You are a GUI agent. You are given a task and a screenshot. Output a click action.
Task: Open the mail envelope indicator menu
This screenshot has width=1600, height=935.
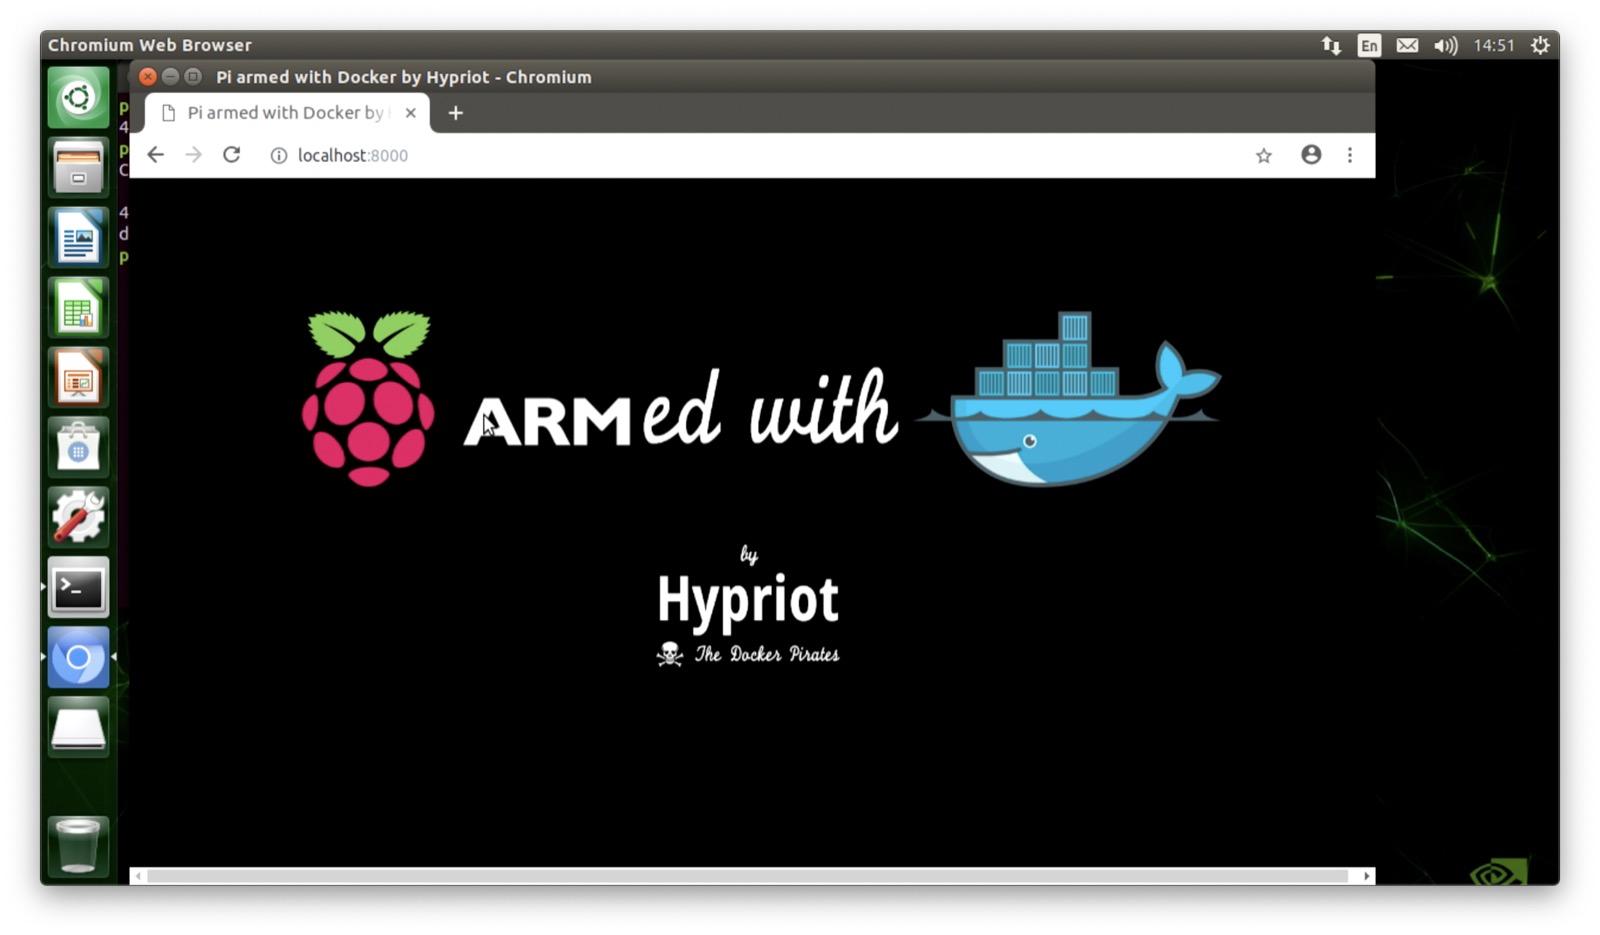pyautogui.click(x=1407, y=45)
